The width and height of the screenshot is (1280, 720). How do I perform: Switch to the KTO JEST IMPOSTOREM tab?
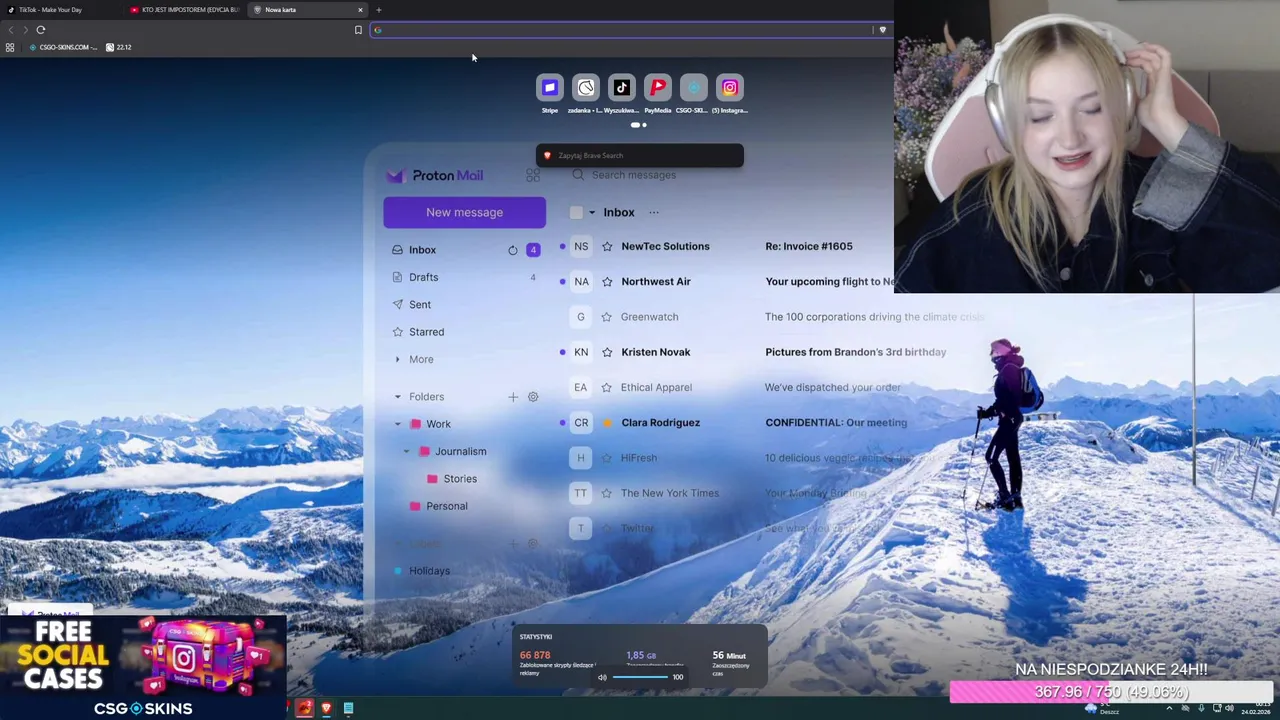[x=185, y=10]
